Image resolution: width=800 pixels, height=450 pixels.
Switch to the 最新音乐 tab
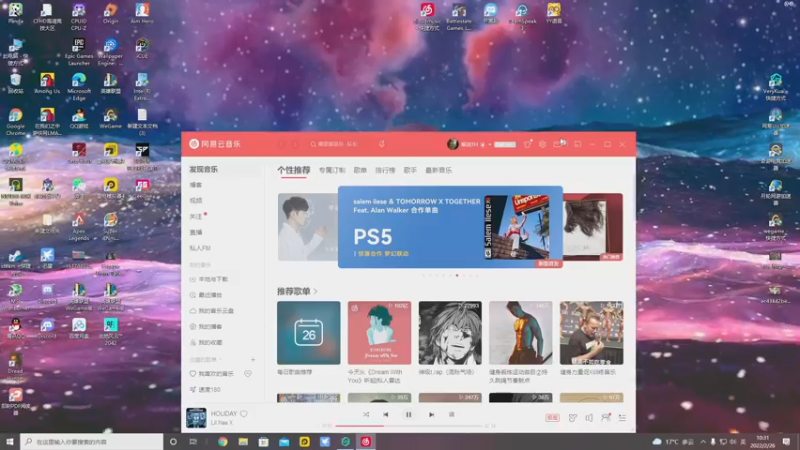click(x=439, y=170)
